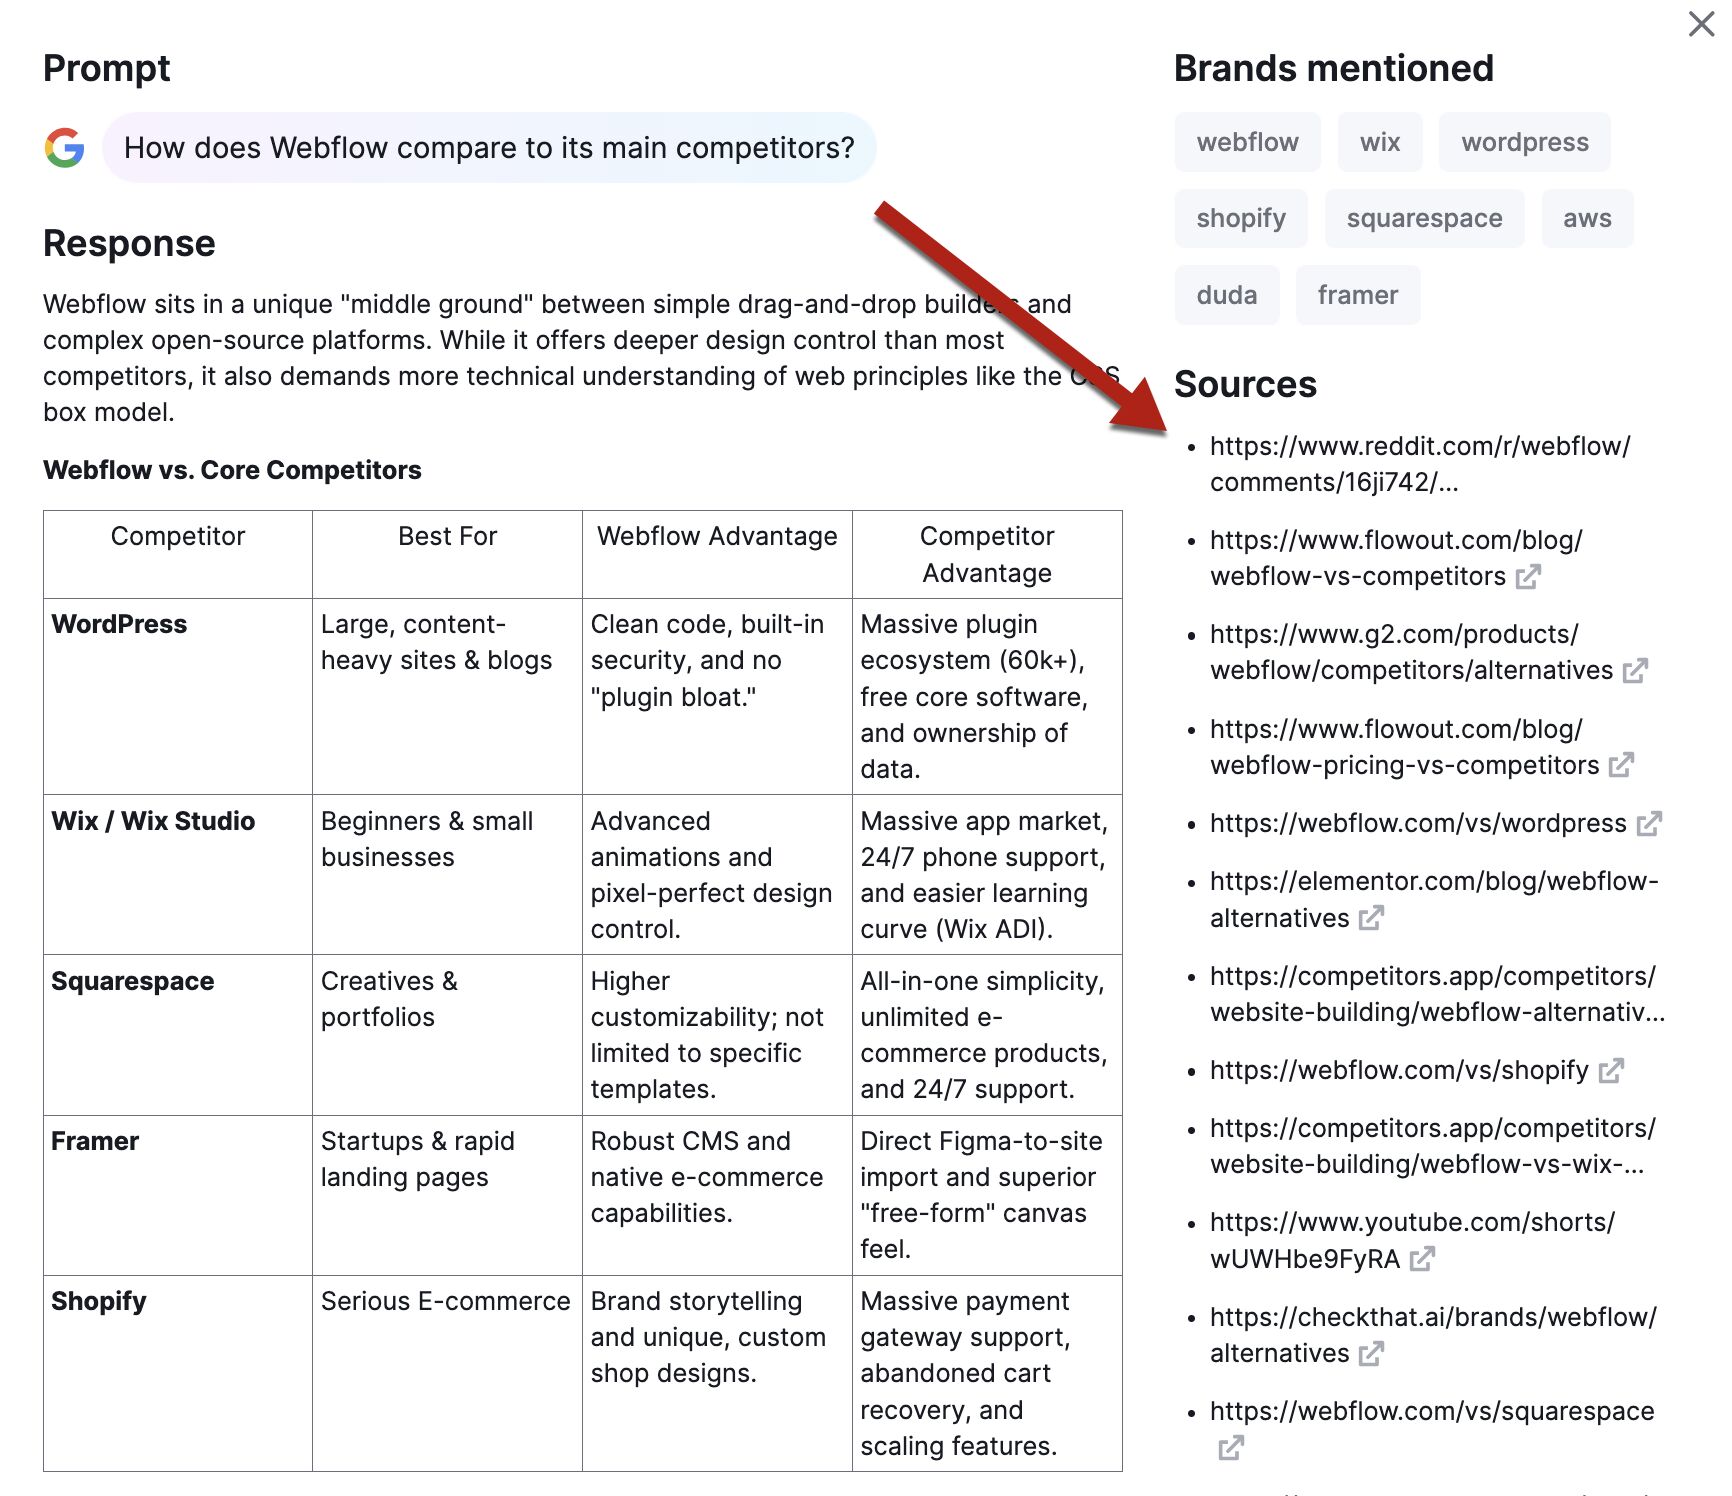The height and width of the screenshot is (1496, 1732).
Task: Open external link icon for checkthat.ai alternatives
Action: [1371, 1354]
